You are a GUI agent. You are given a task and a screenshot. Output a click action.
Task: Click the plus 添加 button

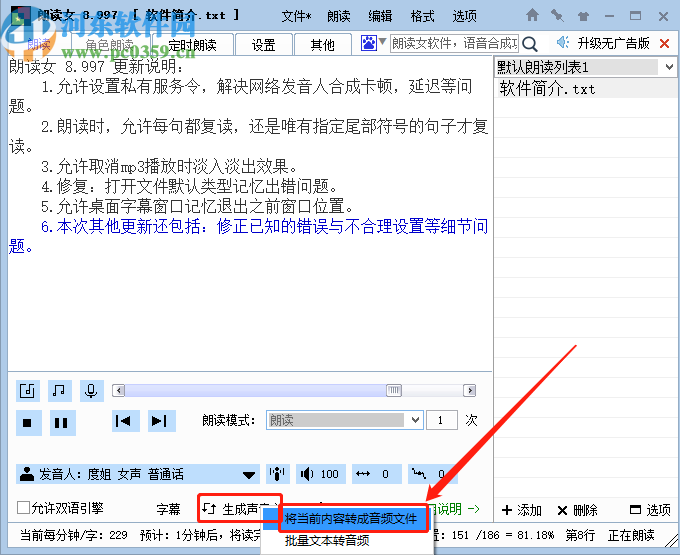(x=521, y=510)
